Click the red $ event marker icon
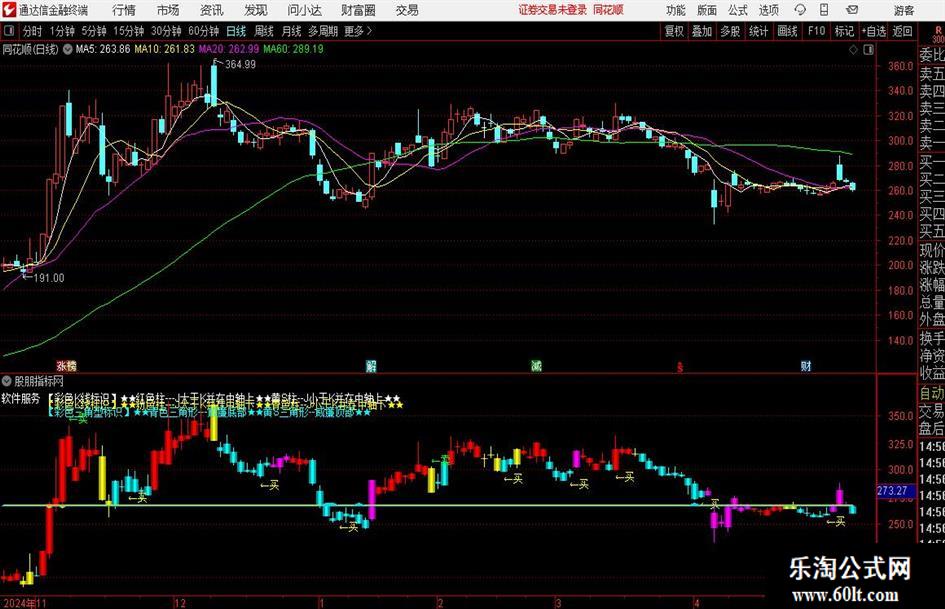This screenshot has width=945, height=609. tap(680, 367)
